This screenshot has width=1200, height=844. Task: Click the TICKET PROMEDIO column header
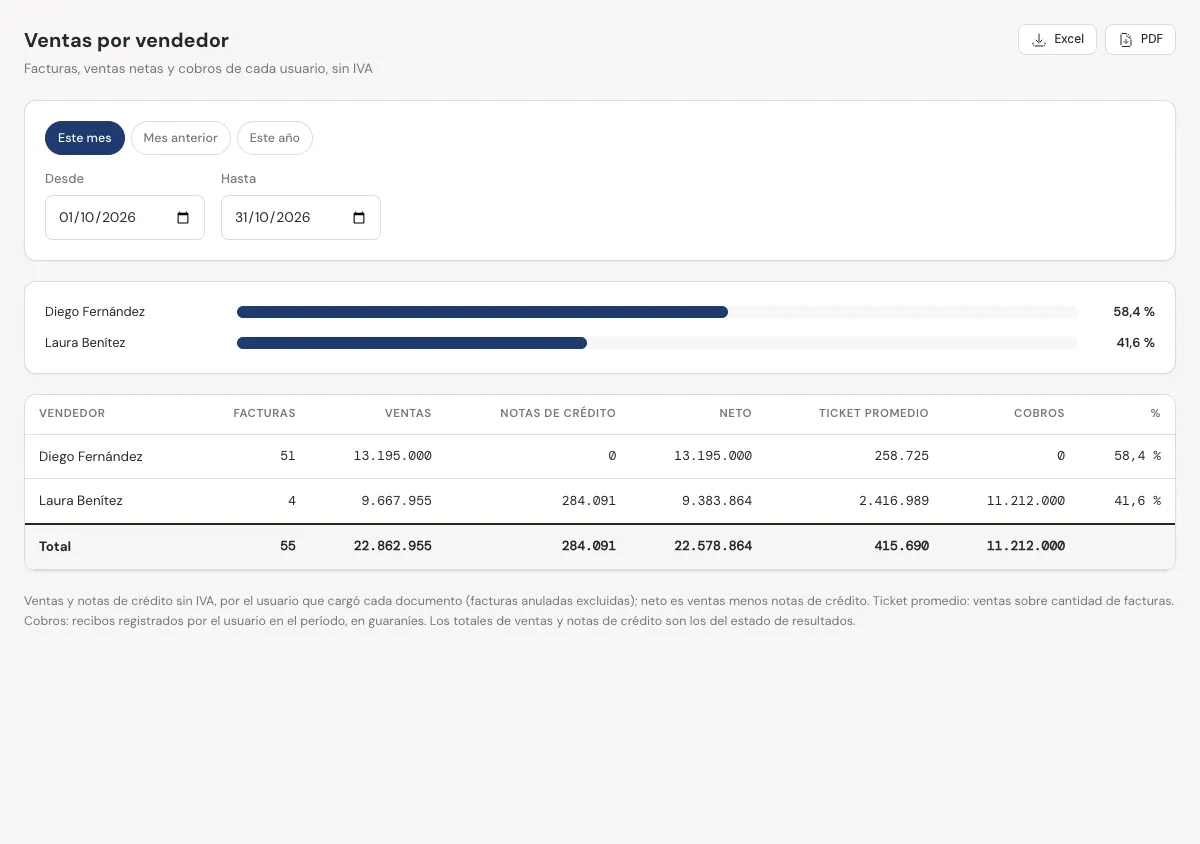pyautogui.click(x=874, y=413)
